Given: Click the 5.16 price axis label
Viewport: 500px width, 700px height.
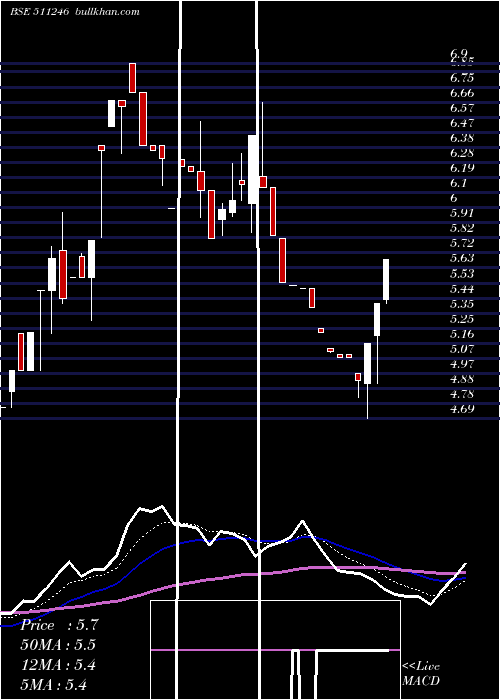Looking at the screenshot, I should 462,334.
